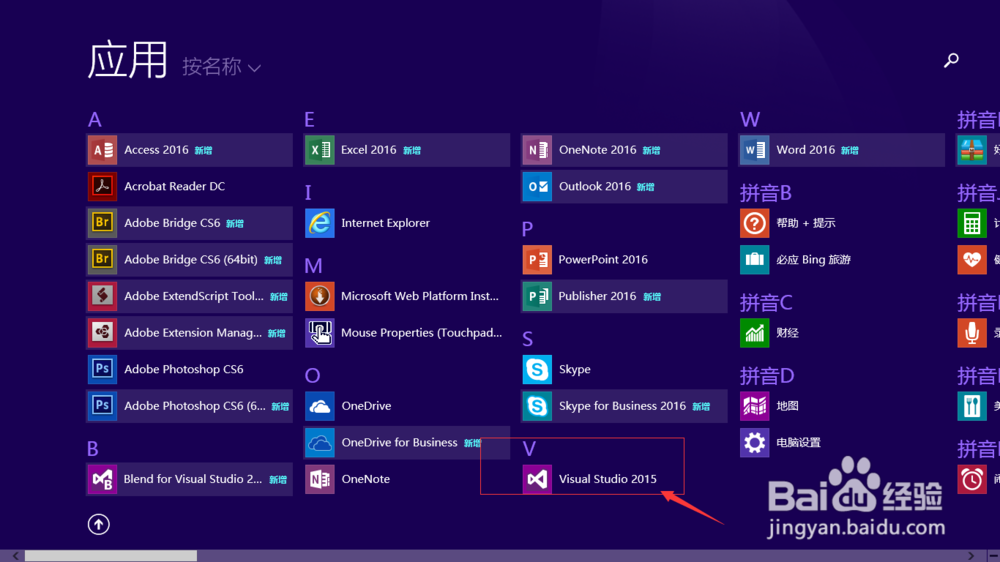Launch the Acrobat Reader DC icon
The width and height of the screenshot is (1000, 562).
[102, 186]
